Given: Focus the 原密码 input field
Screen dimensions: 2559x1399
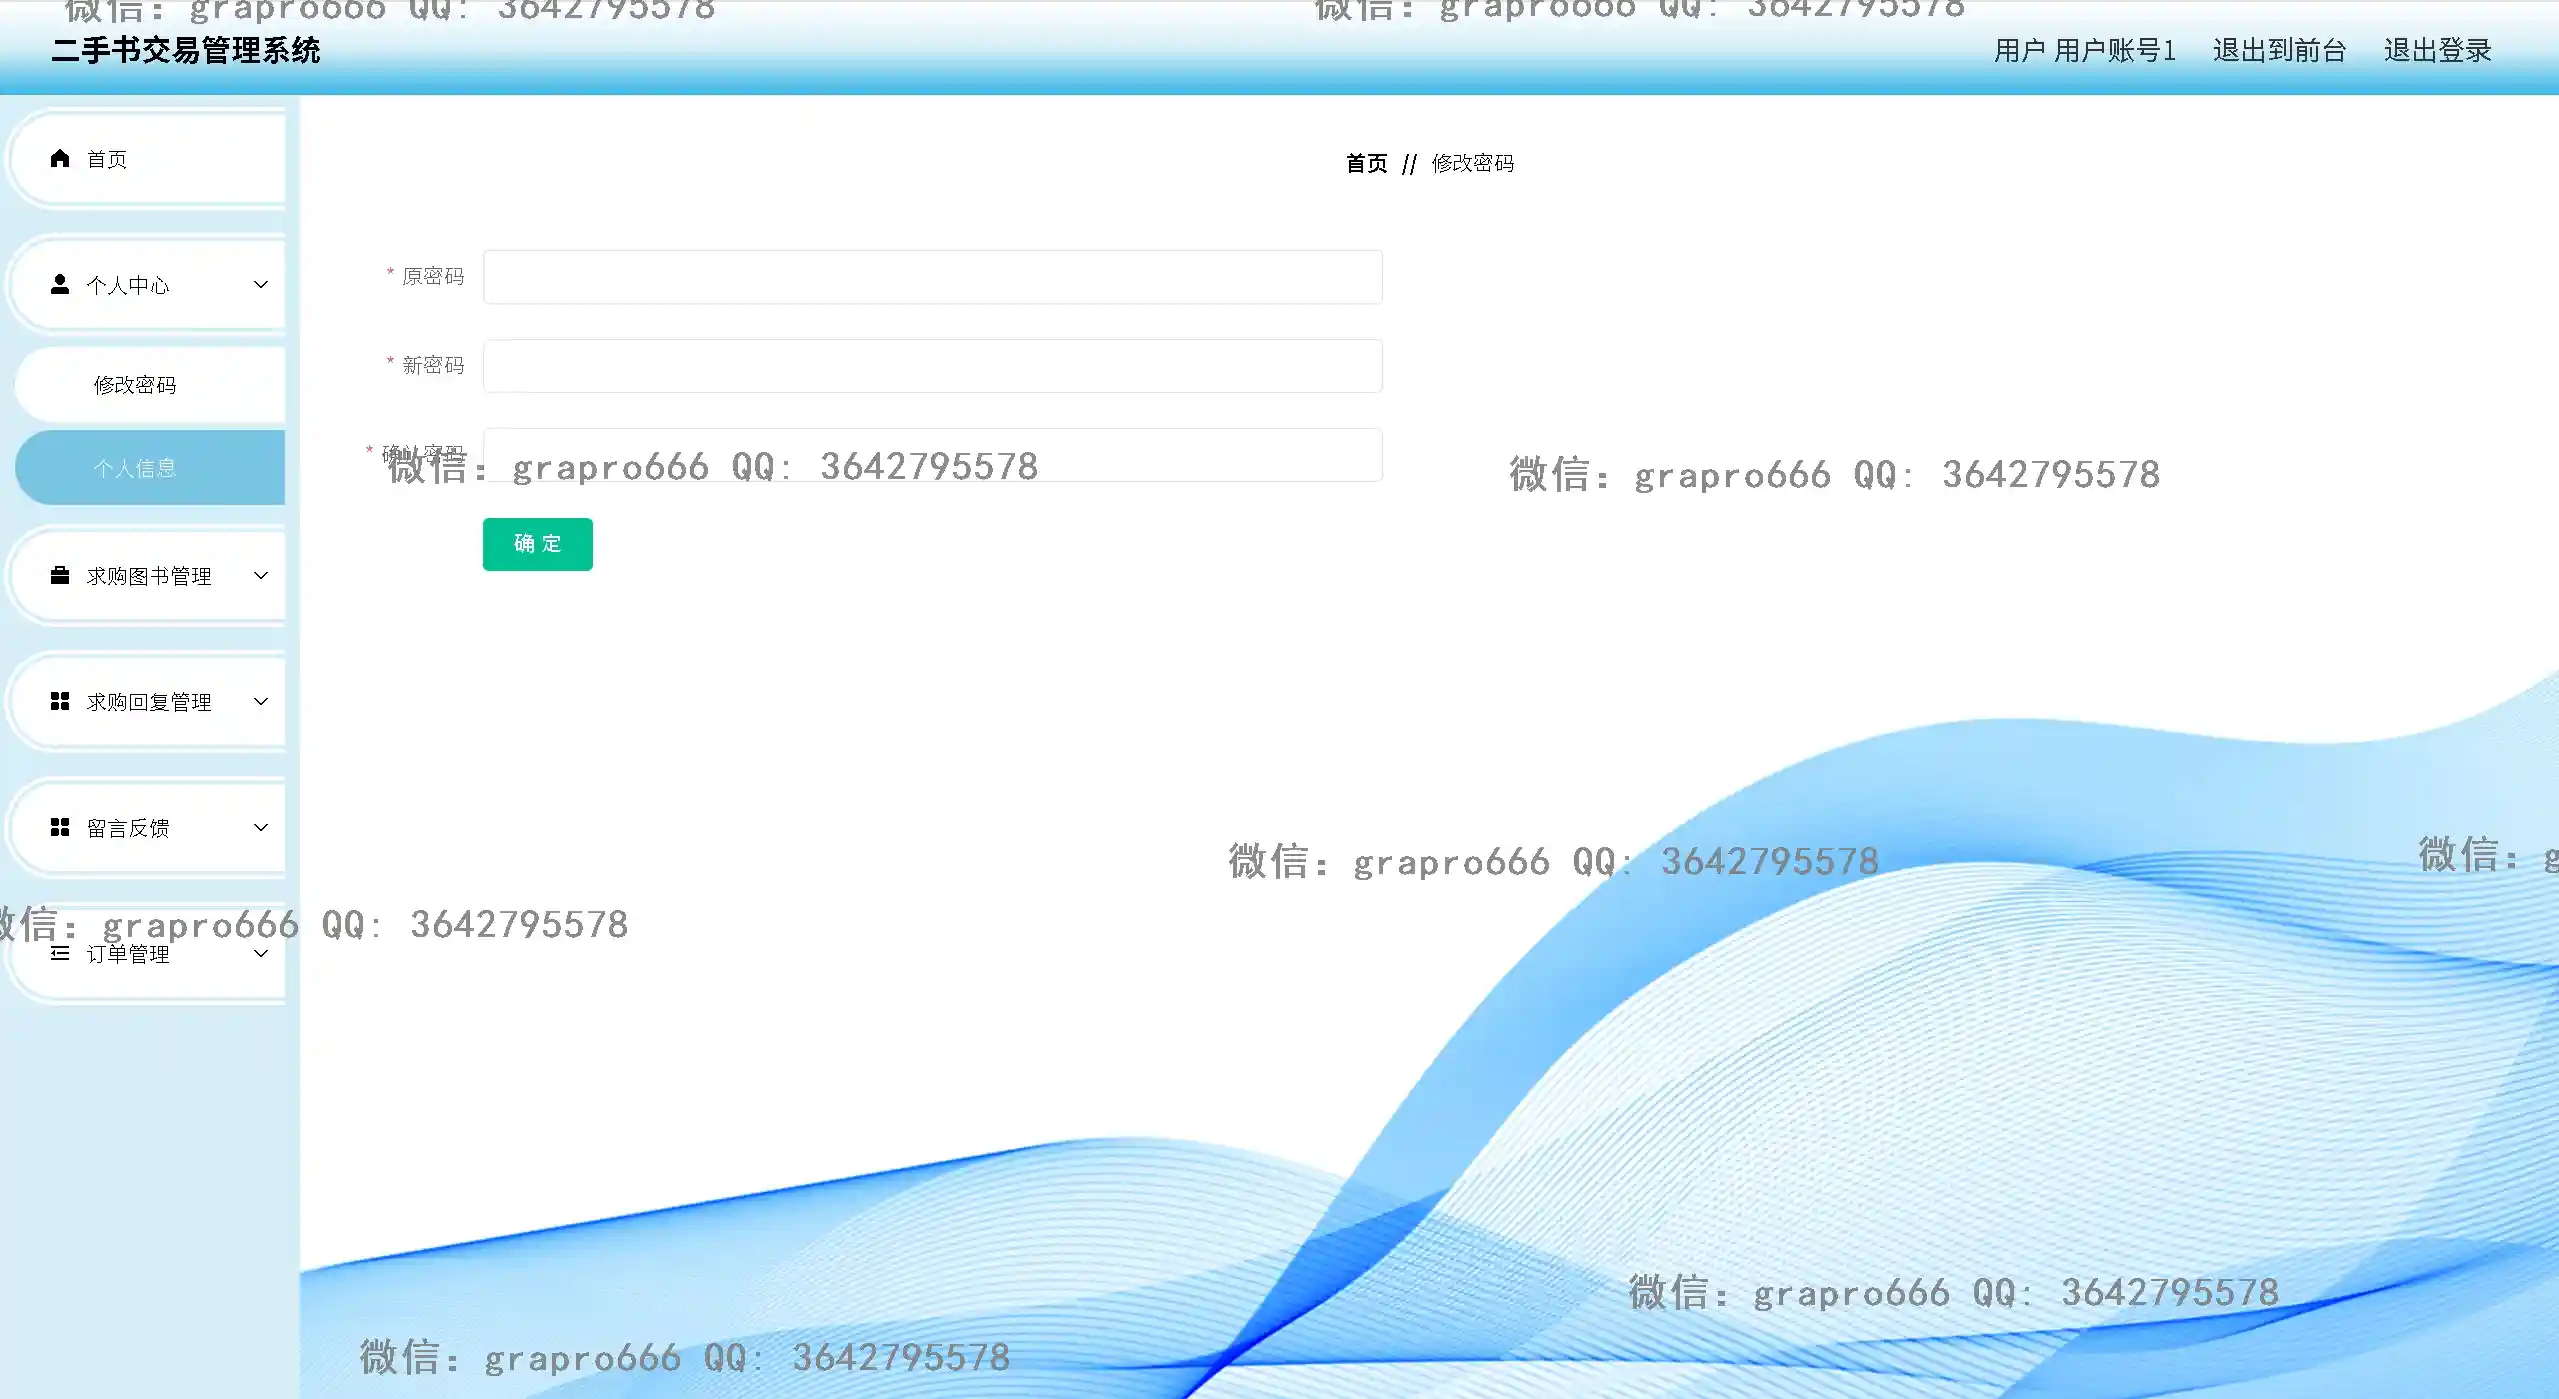Looking at the screenshot, I should pos(932,277).
